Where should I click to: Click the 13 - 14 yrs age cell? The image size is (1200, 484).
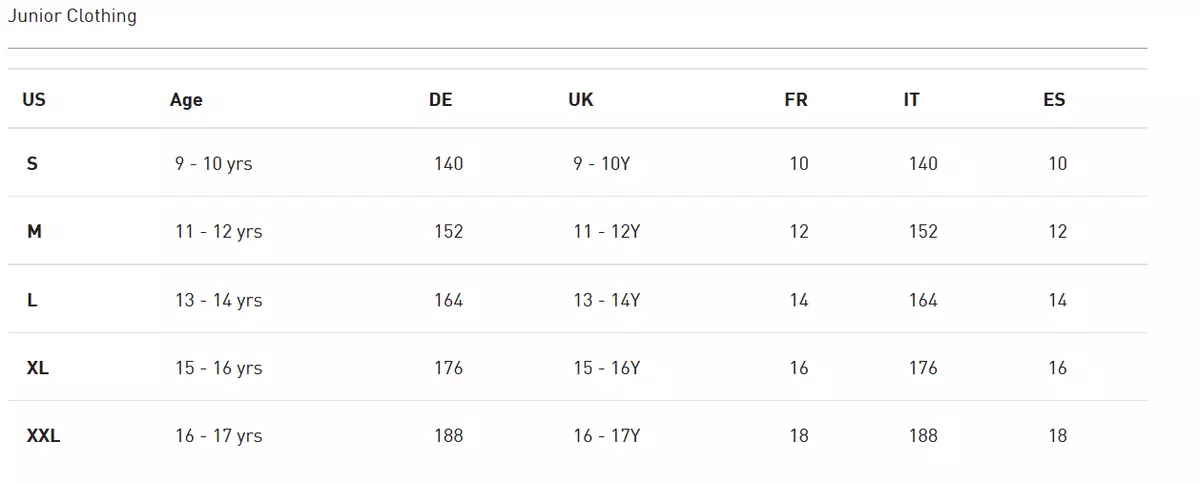(219, 300)
